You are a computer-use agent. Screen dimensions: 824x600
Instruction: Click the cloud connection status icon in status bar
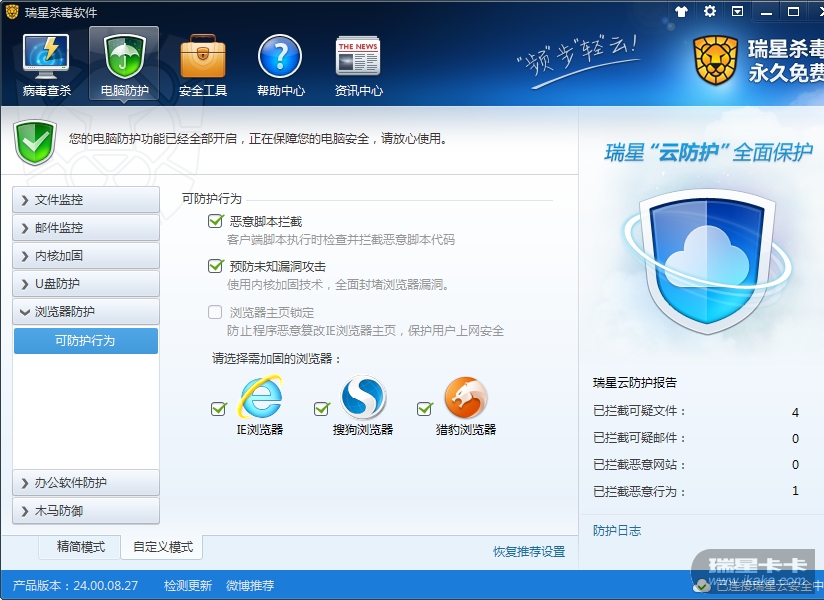pyautogui.click(x=701, y=585)
